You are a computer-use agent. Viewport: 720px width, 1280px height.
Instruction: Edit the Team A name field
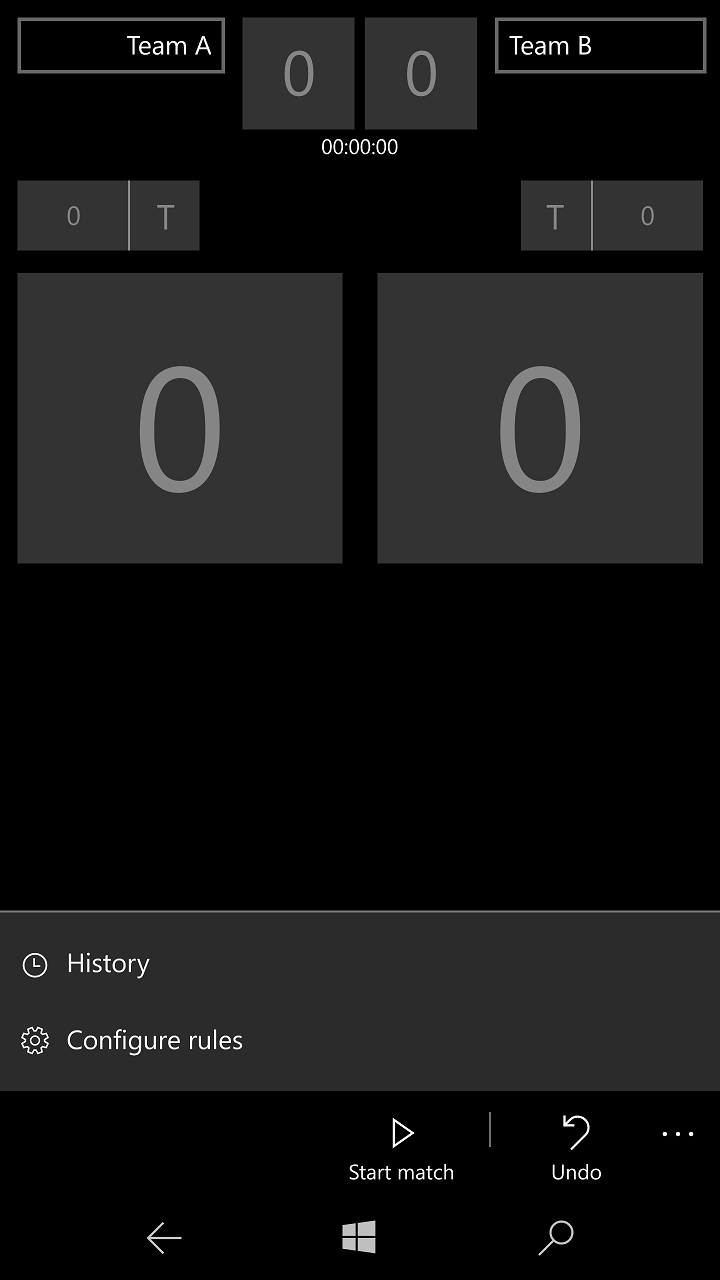(121, 46)
